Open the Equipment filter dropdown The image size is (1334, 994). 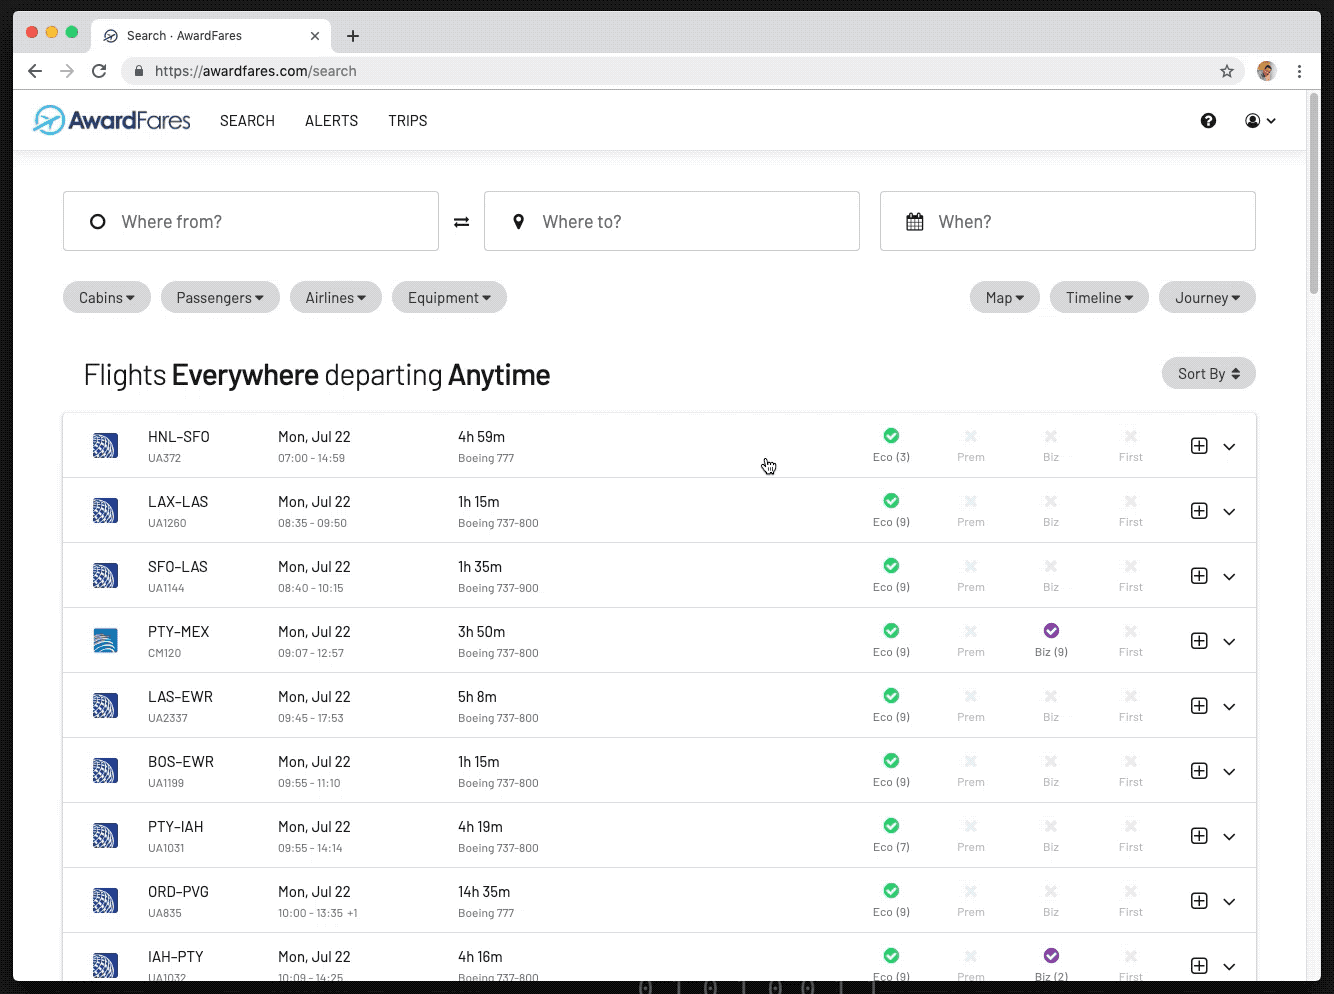coord(449,297)
